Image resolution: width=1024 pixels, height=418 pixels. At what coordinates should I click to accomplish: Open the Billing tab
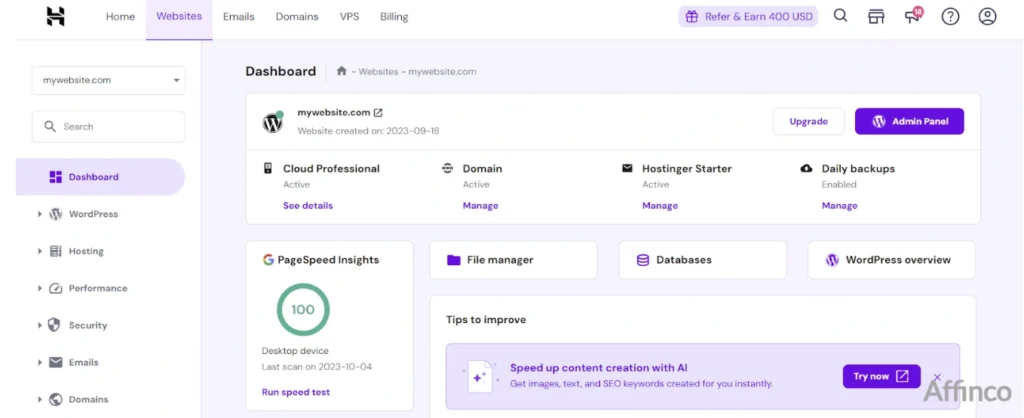tap(394, 17)
